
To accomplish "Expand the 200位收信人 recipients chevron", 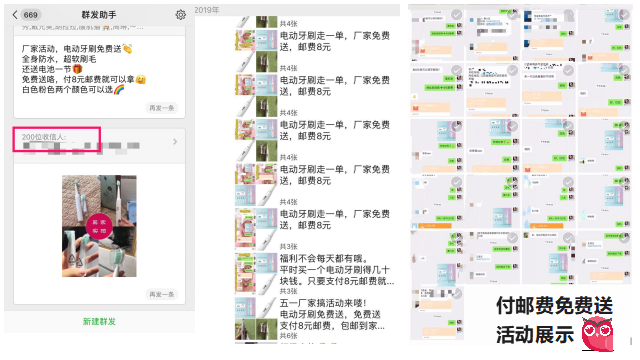I will pos(175,142).
